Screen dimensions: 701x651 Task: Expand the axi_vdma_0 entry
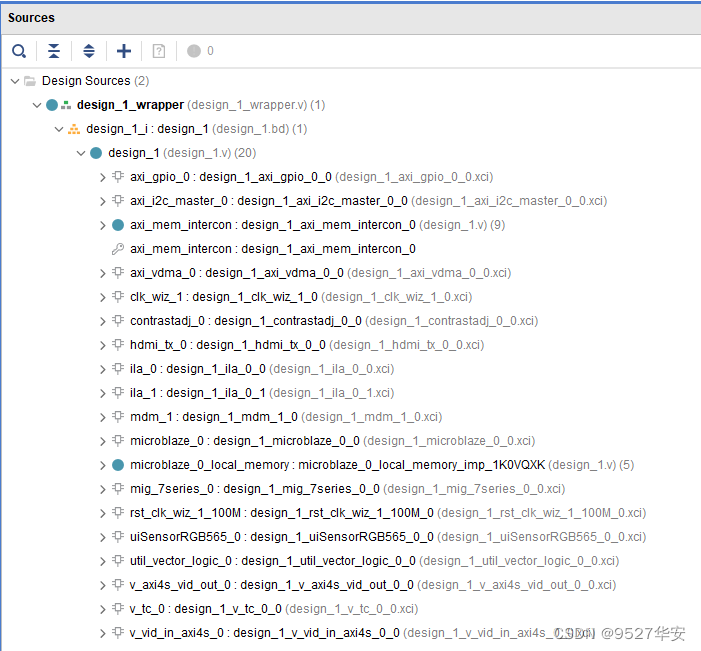102,274
